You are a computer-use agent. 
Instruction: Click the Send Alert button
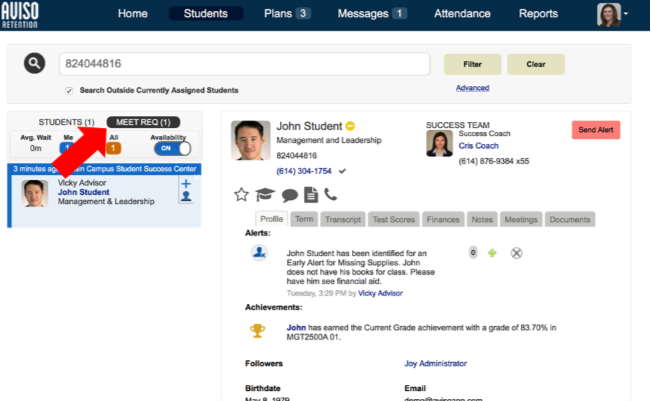pos(596,130)
